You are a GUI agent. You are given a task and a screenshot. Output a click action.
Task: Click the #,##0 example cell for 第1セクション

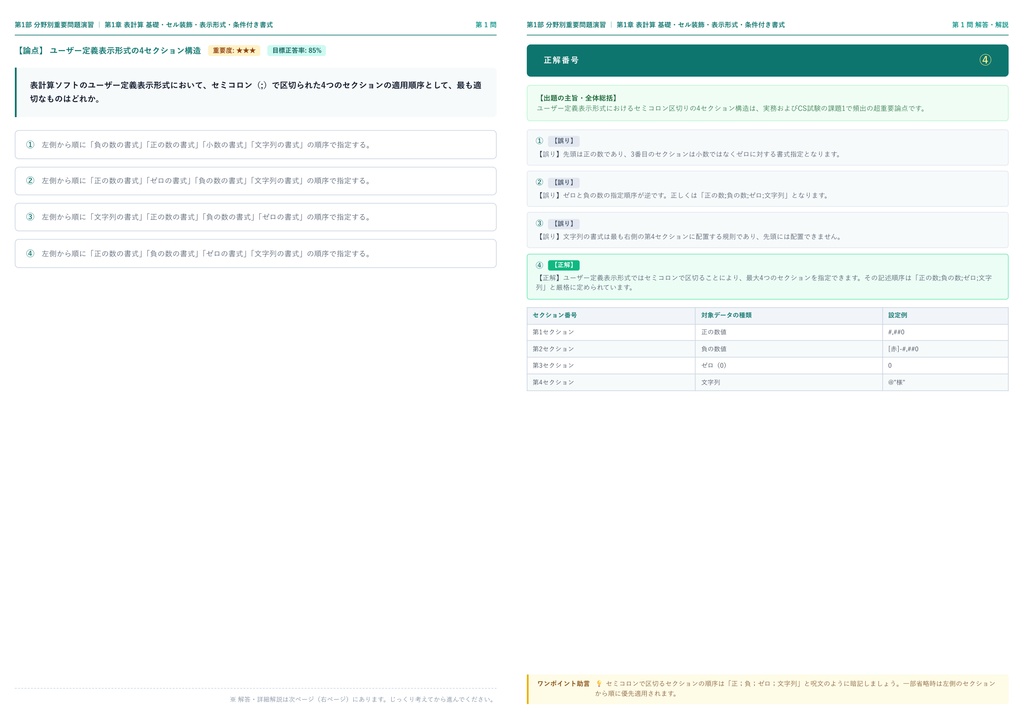coord(945,332)
